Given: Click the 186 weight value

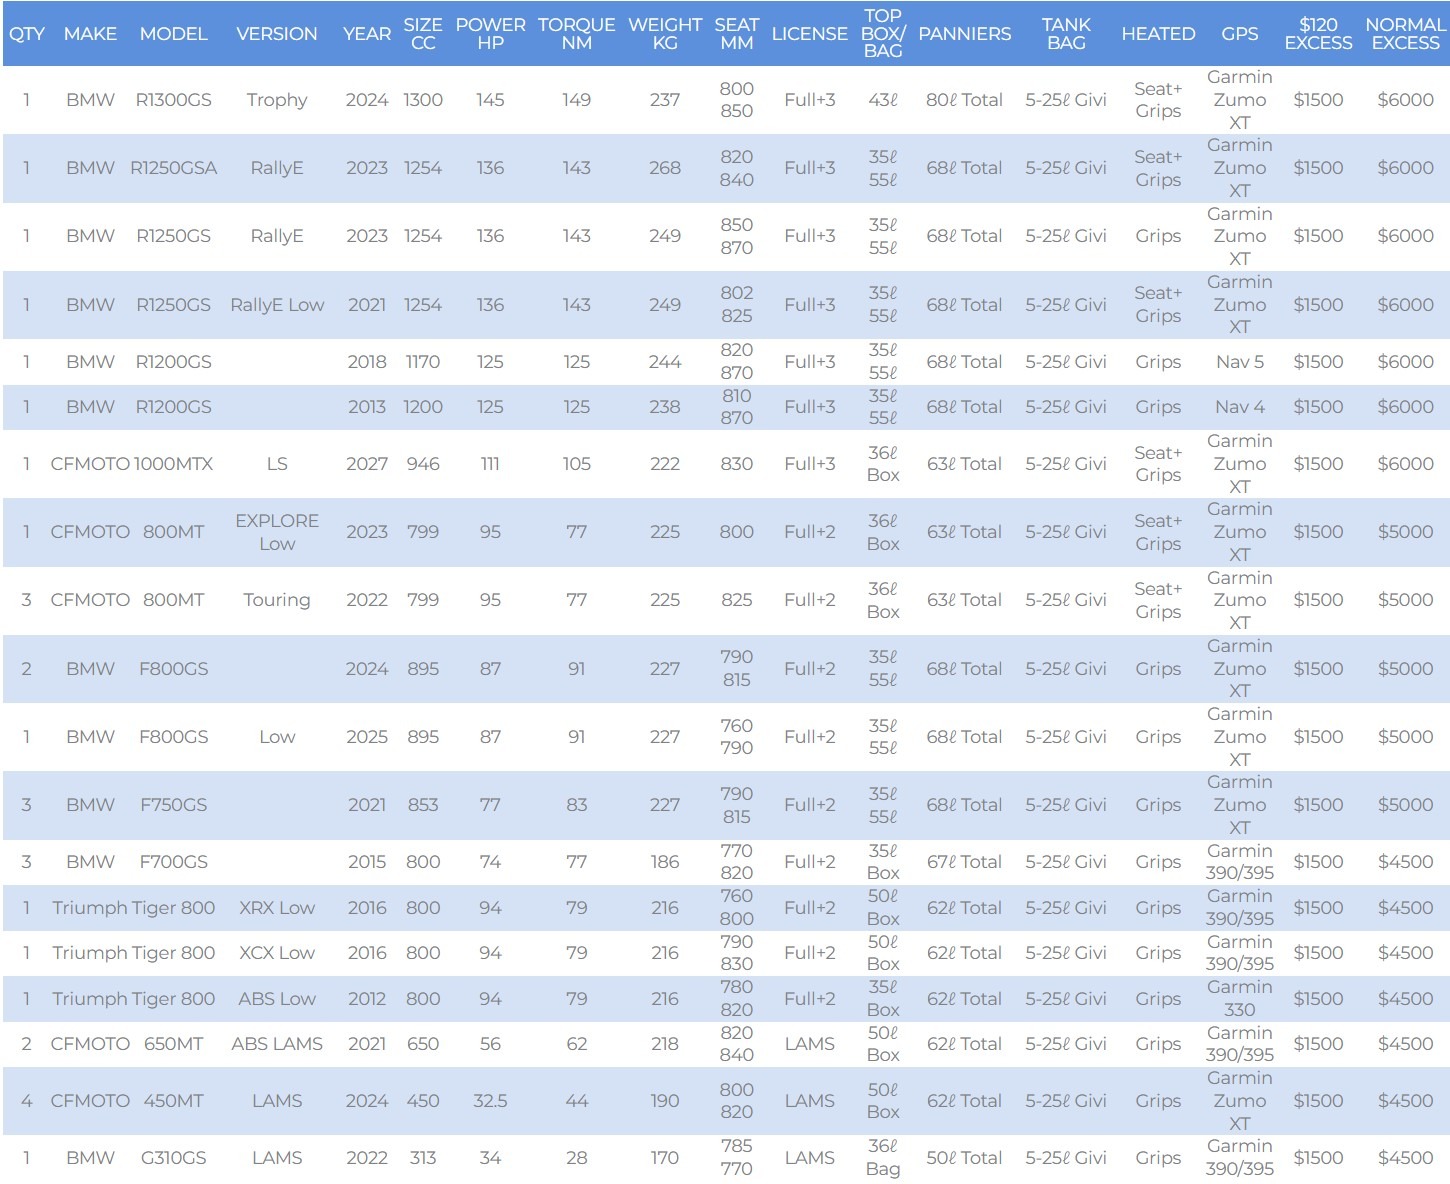Looking at the screenshot, I should tap(665, 862).
